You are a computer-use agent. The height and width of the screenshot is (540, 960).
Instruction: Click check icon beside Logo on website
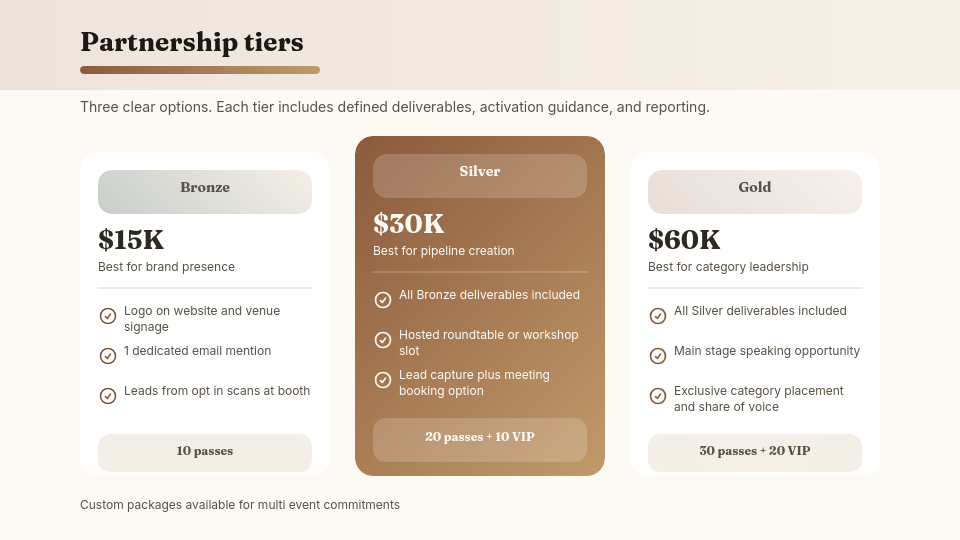[x=108, y=316]
